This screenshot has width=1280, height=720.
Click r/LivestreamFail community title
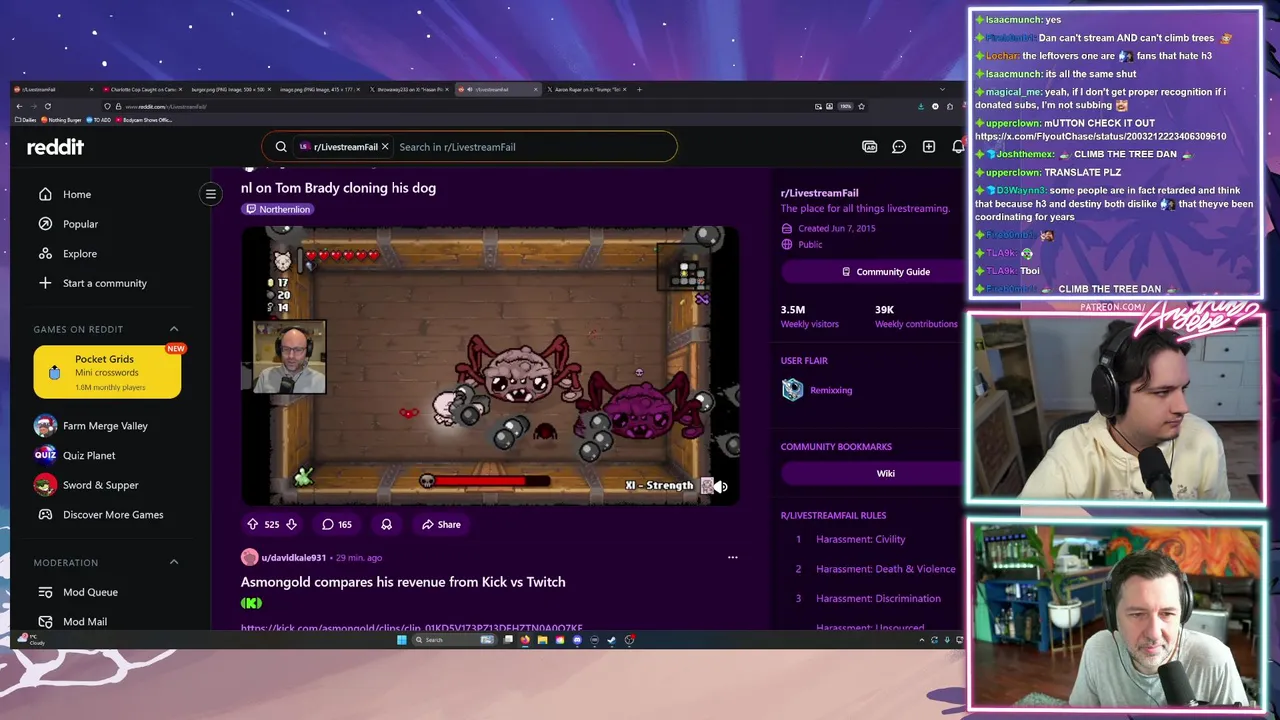click(819, 193)
